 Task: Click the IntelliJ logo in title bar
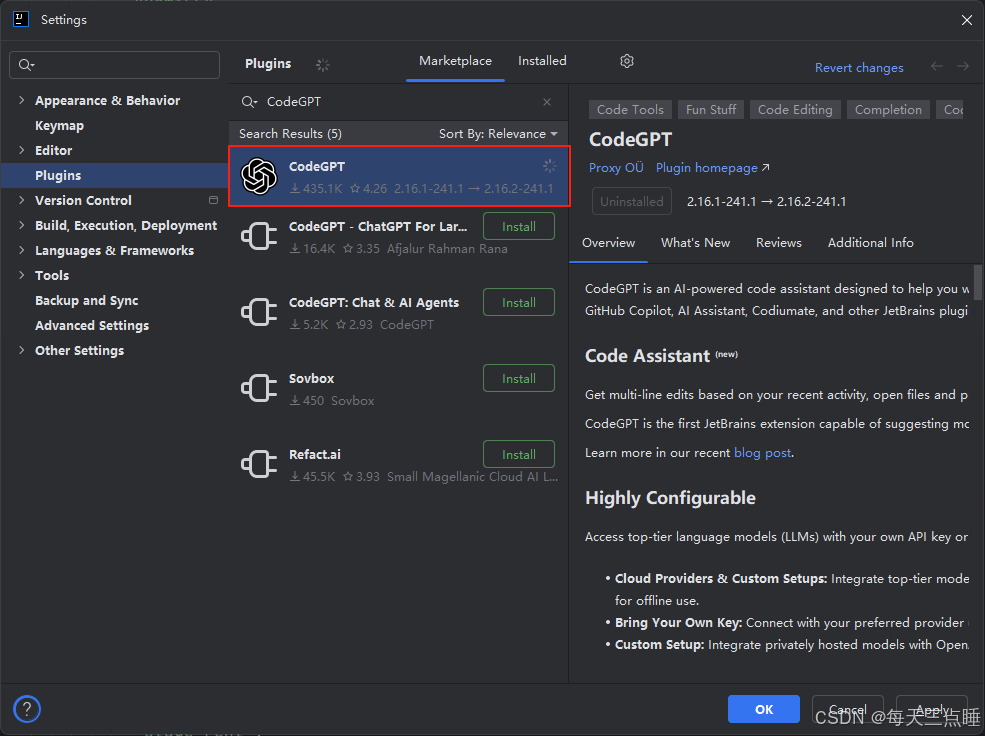pos(21,19)
